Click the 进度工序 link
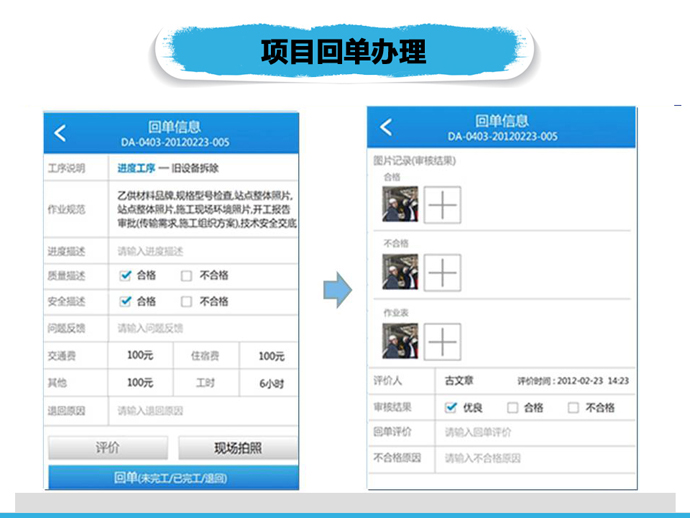The width and height of the screenshot is (690, 518). (137, 168)
